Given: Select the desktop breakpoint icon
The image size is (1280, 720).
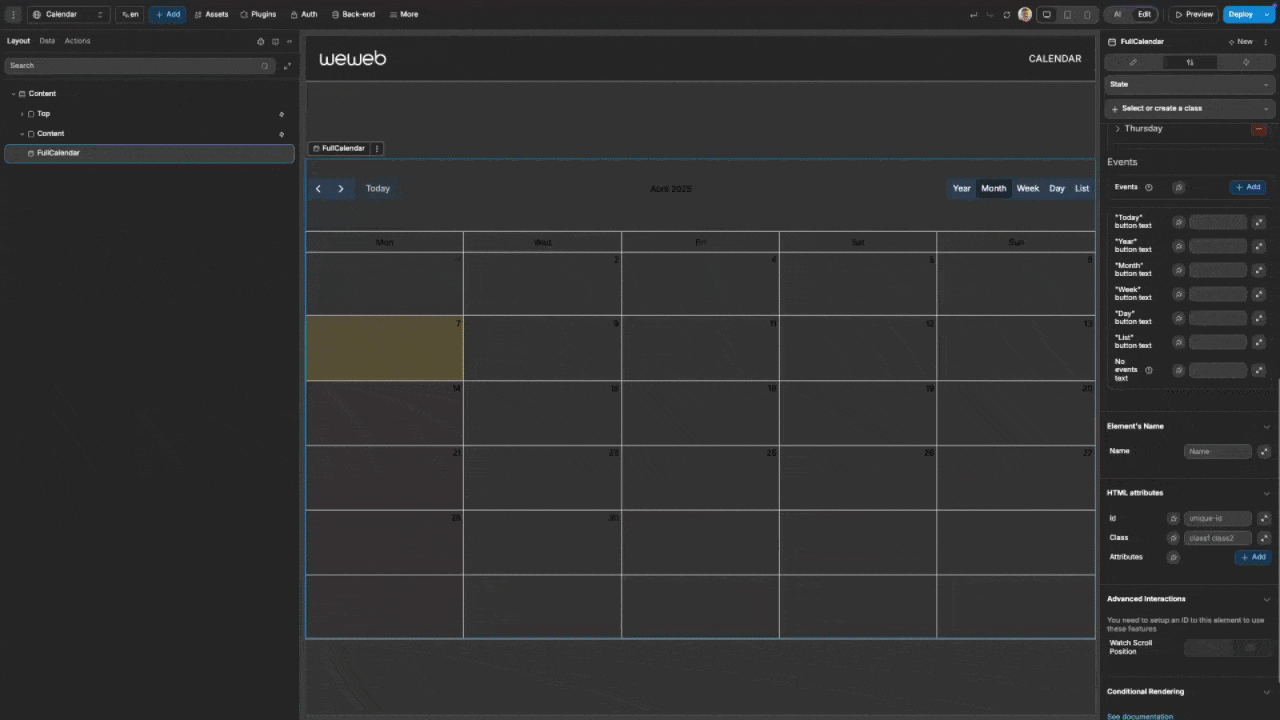Looking at the screenshot, I should (1047, 15).
